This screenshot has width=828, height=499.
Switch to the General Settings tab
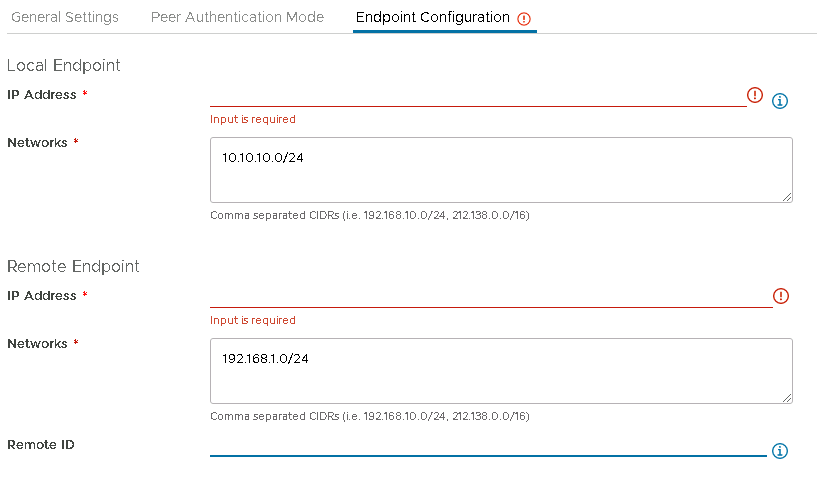65,18
